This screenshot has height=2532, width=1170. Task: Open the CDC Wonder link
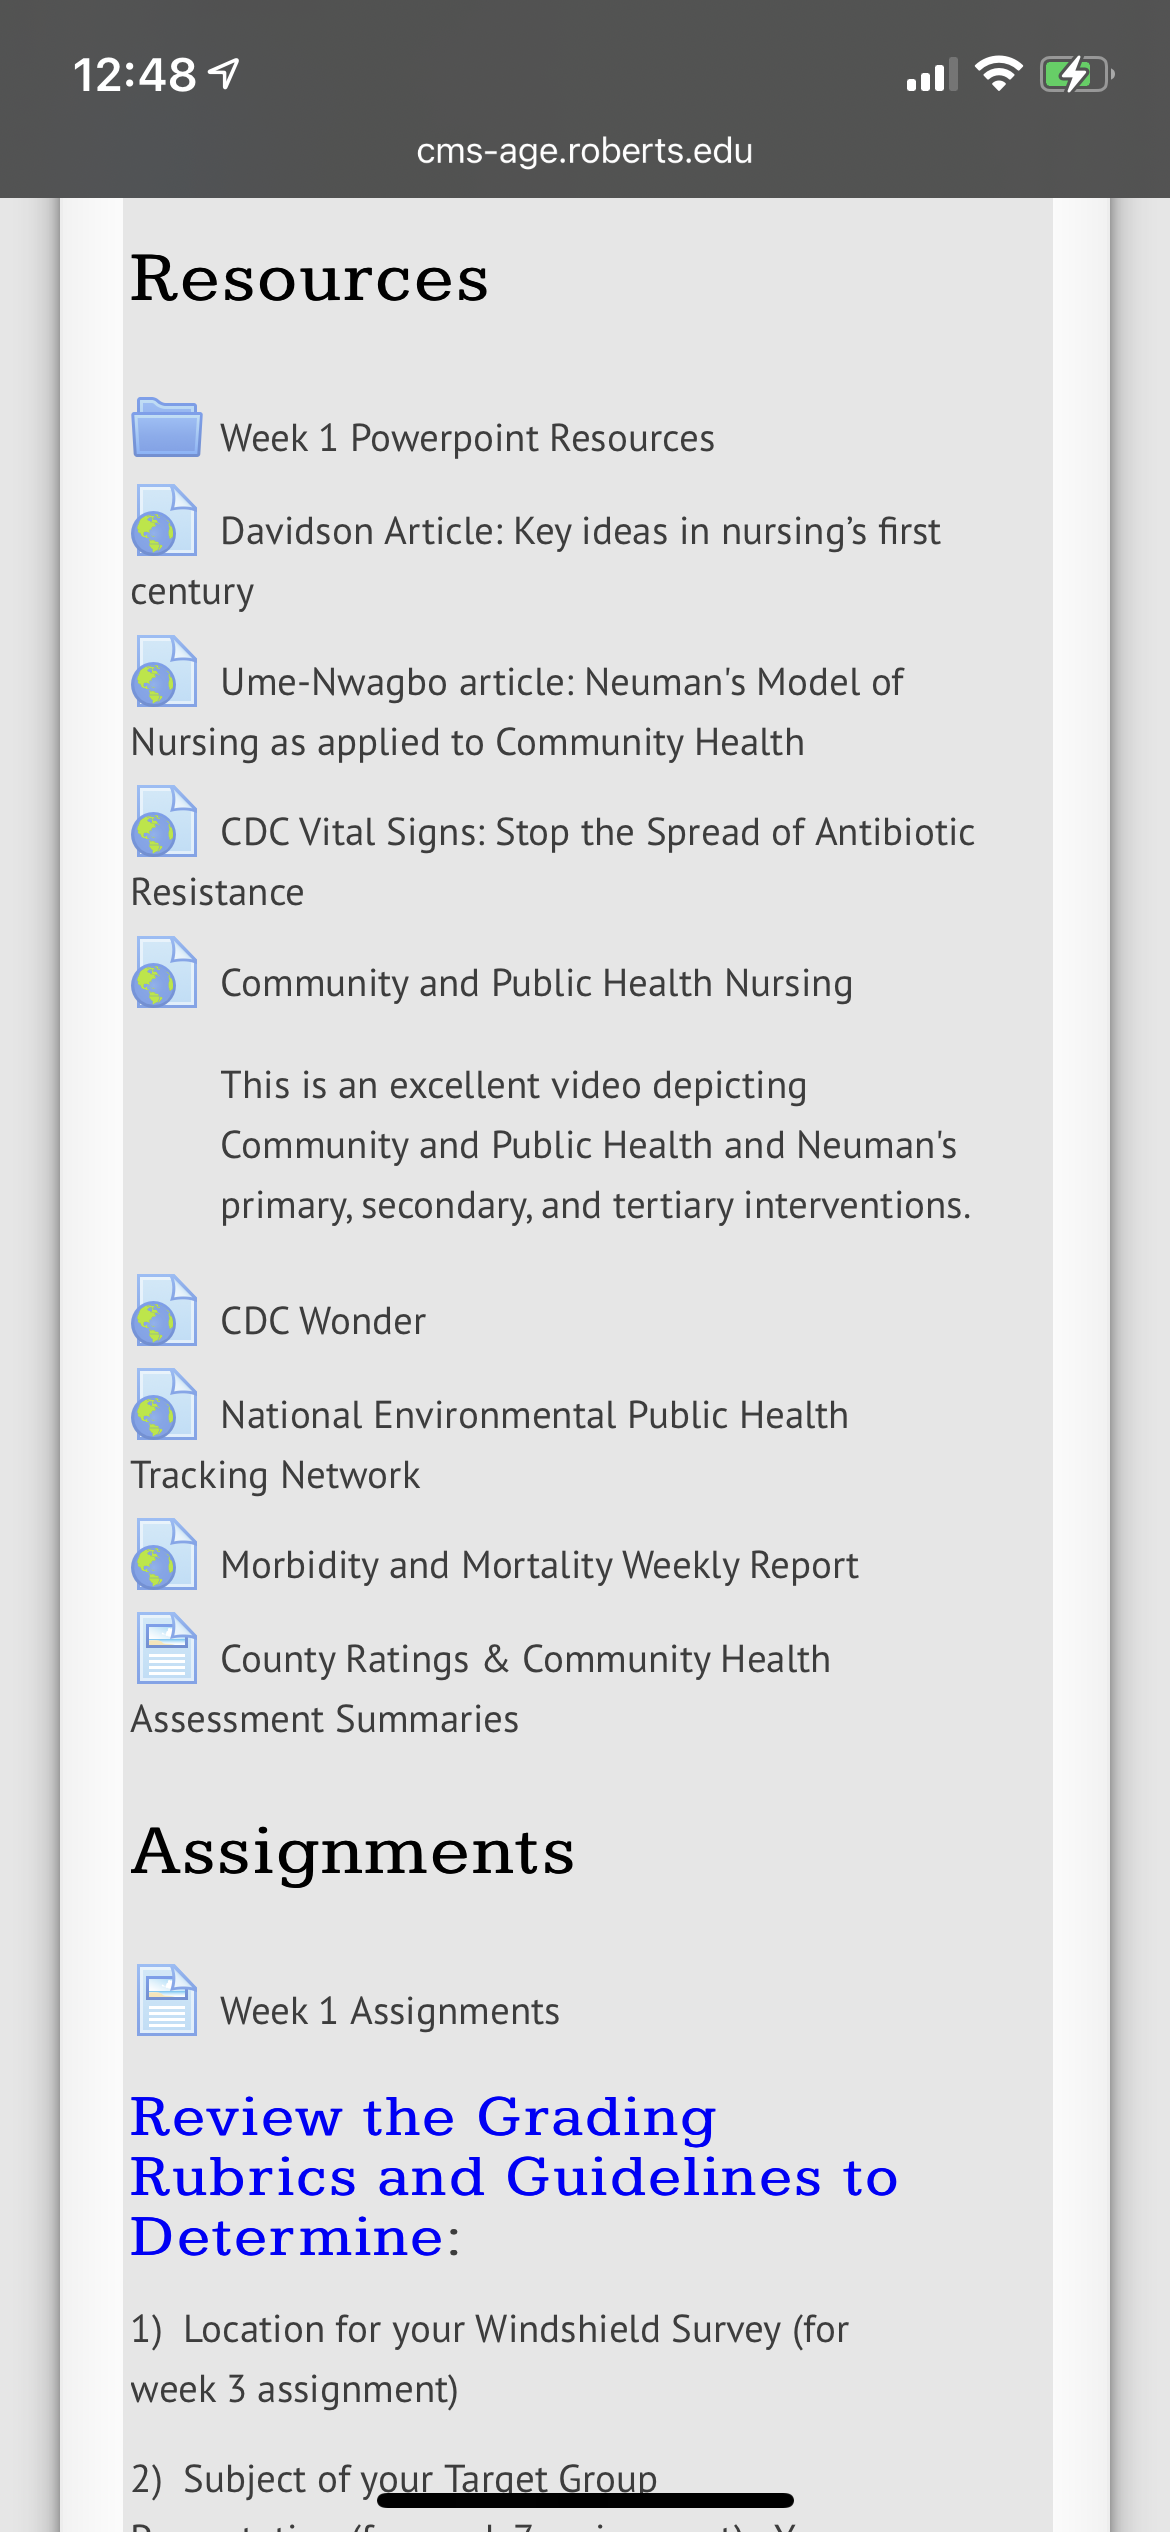(x=323, y=1321)
